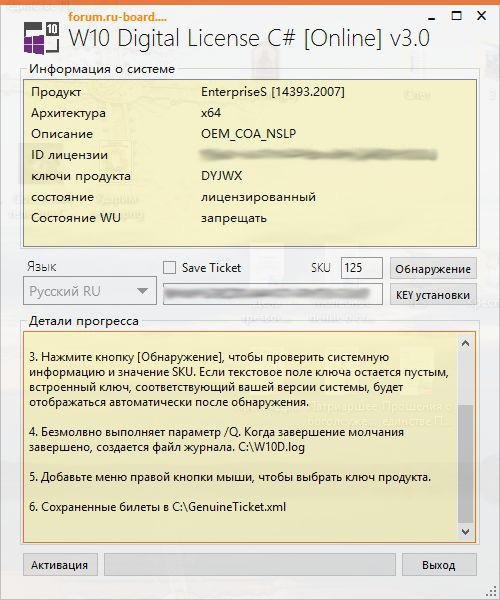The width and height of the screenshot is (500, 600).
Task: Minimize the W10 Digital License window
Action: 432,17
